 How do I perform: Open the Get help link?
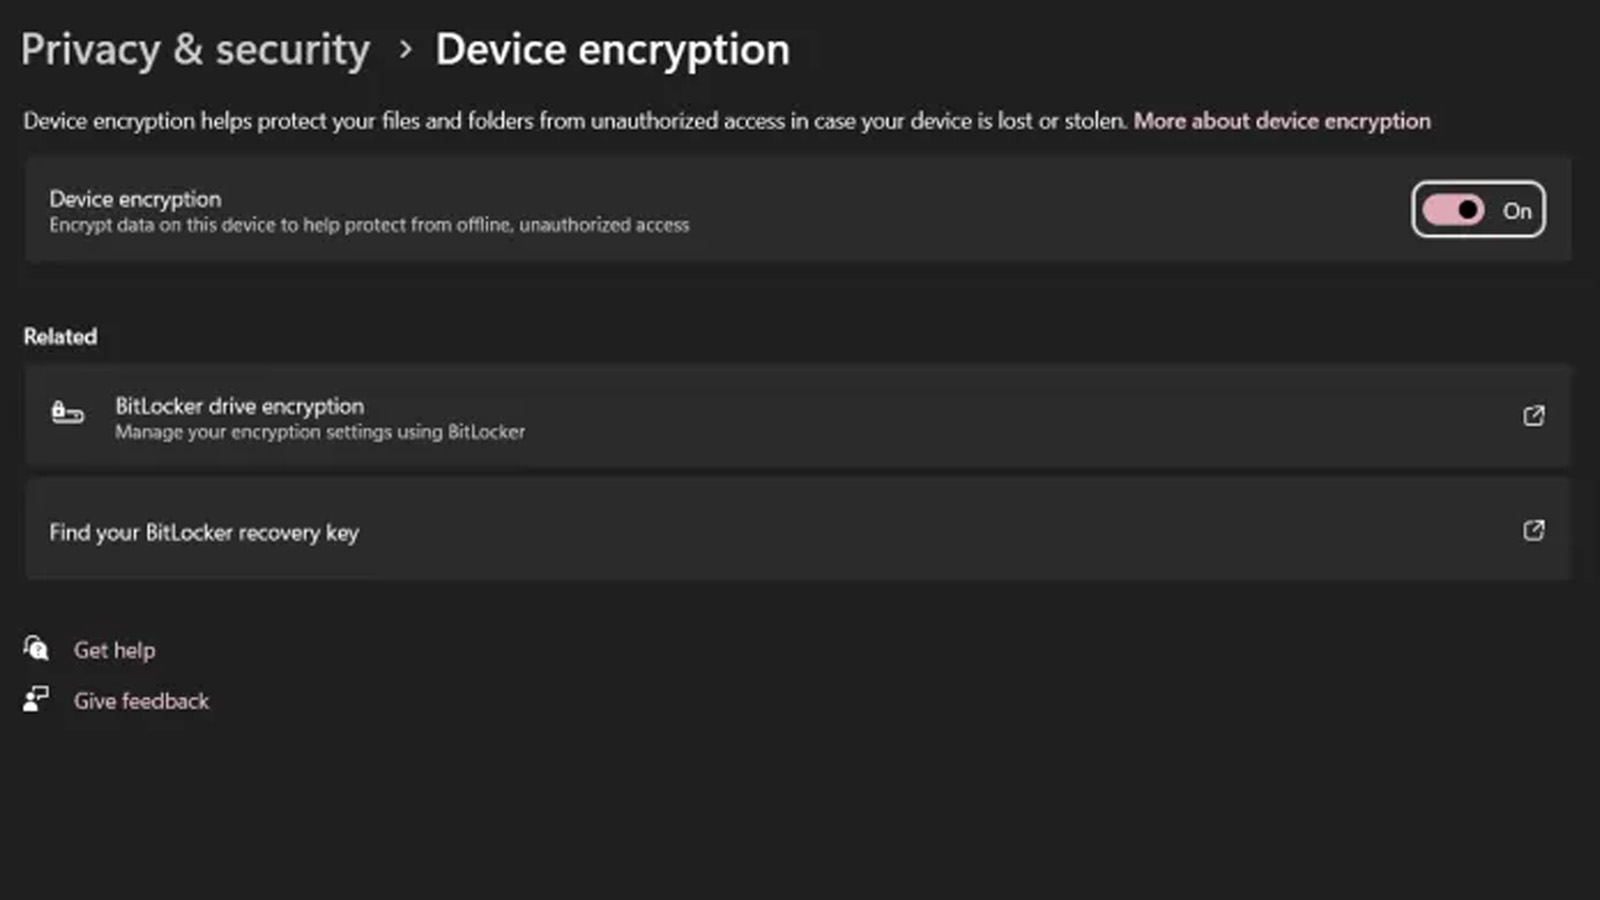pos(114,650)
